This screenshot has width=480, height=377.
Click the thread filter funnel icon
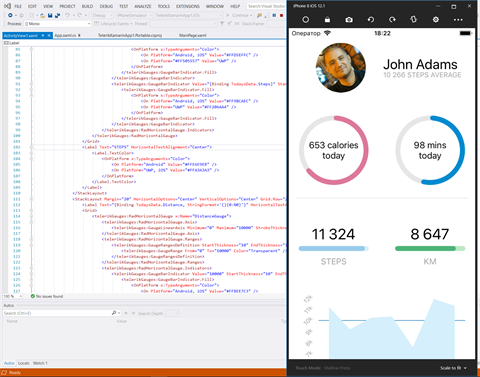pyautogui.click(x=222, y=24)
